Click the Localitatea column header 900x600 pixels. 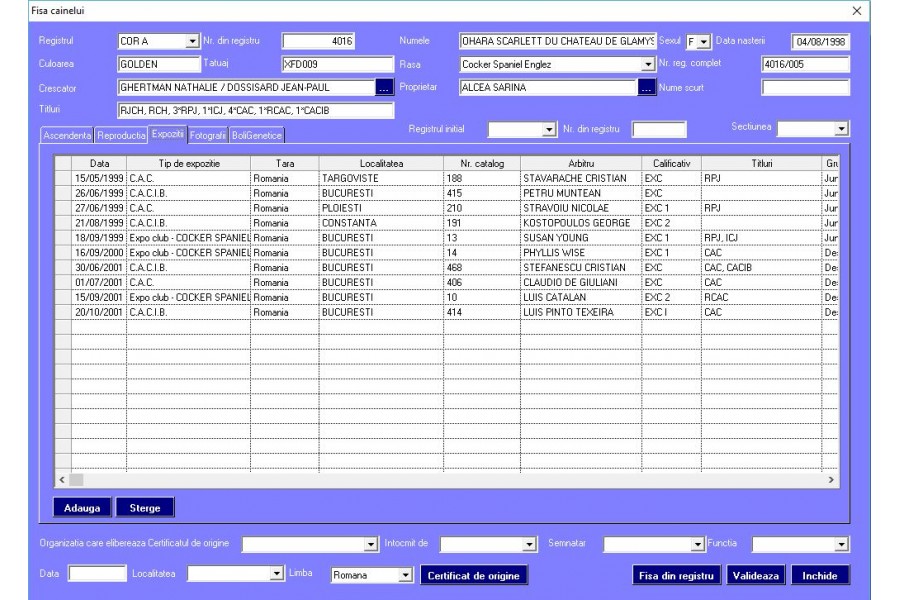(381, 164)
